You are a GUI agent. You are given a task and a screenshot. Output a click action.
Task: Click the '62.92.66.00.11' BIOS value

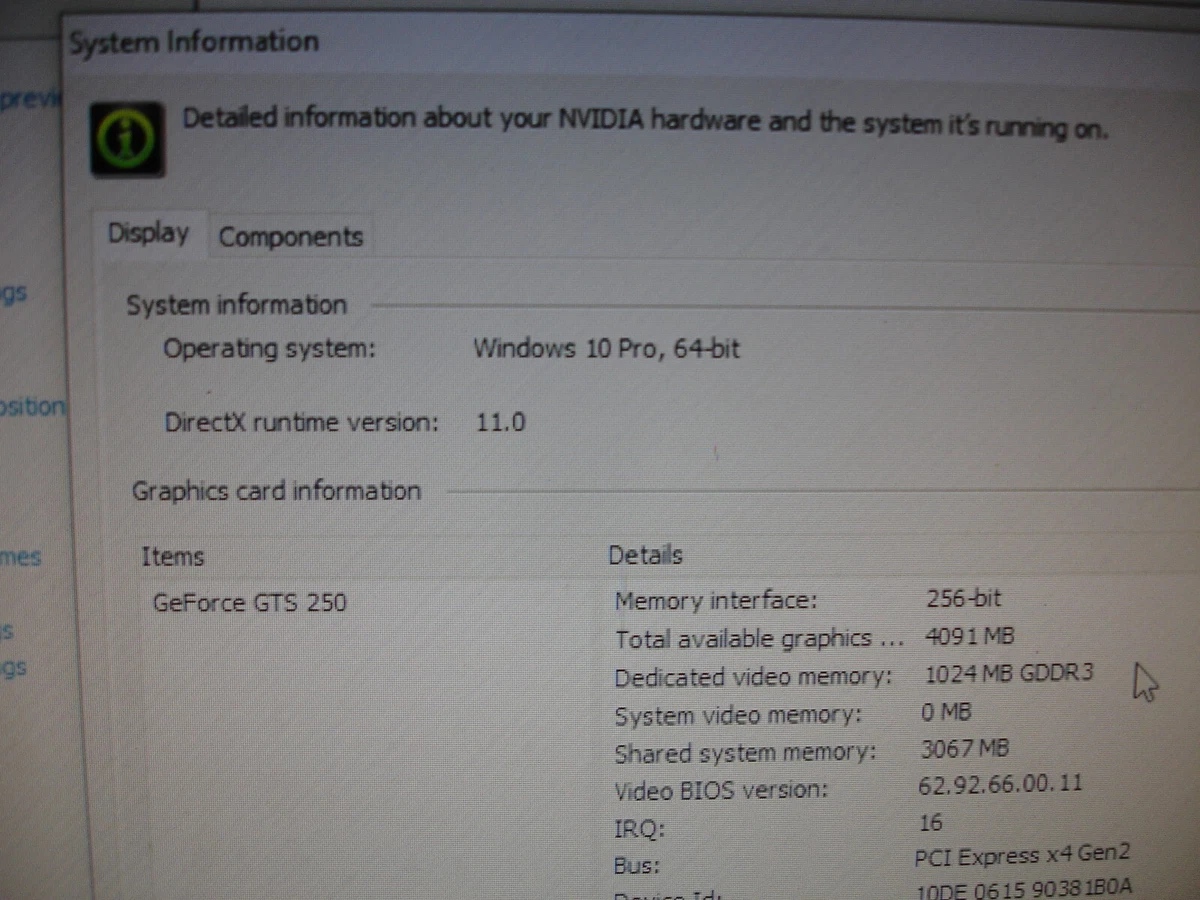(x=1000, y=784)
